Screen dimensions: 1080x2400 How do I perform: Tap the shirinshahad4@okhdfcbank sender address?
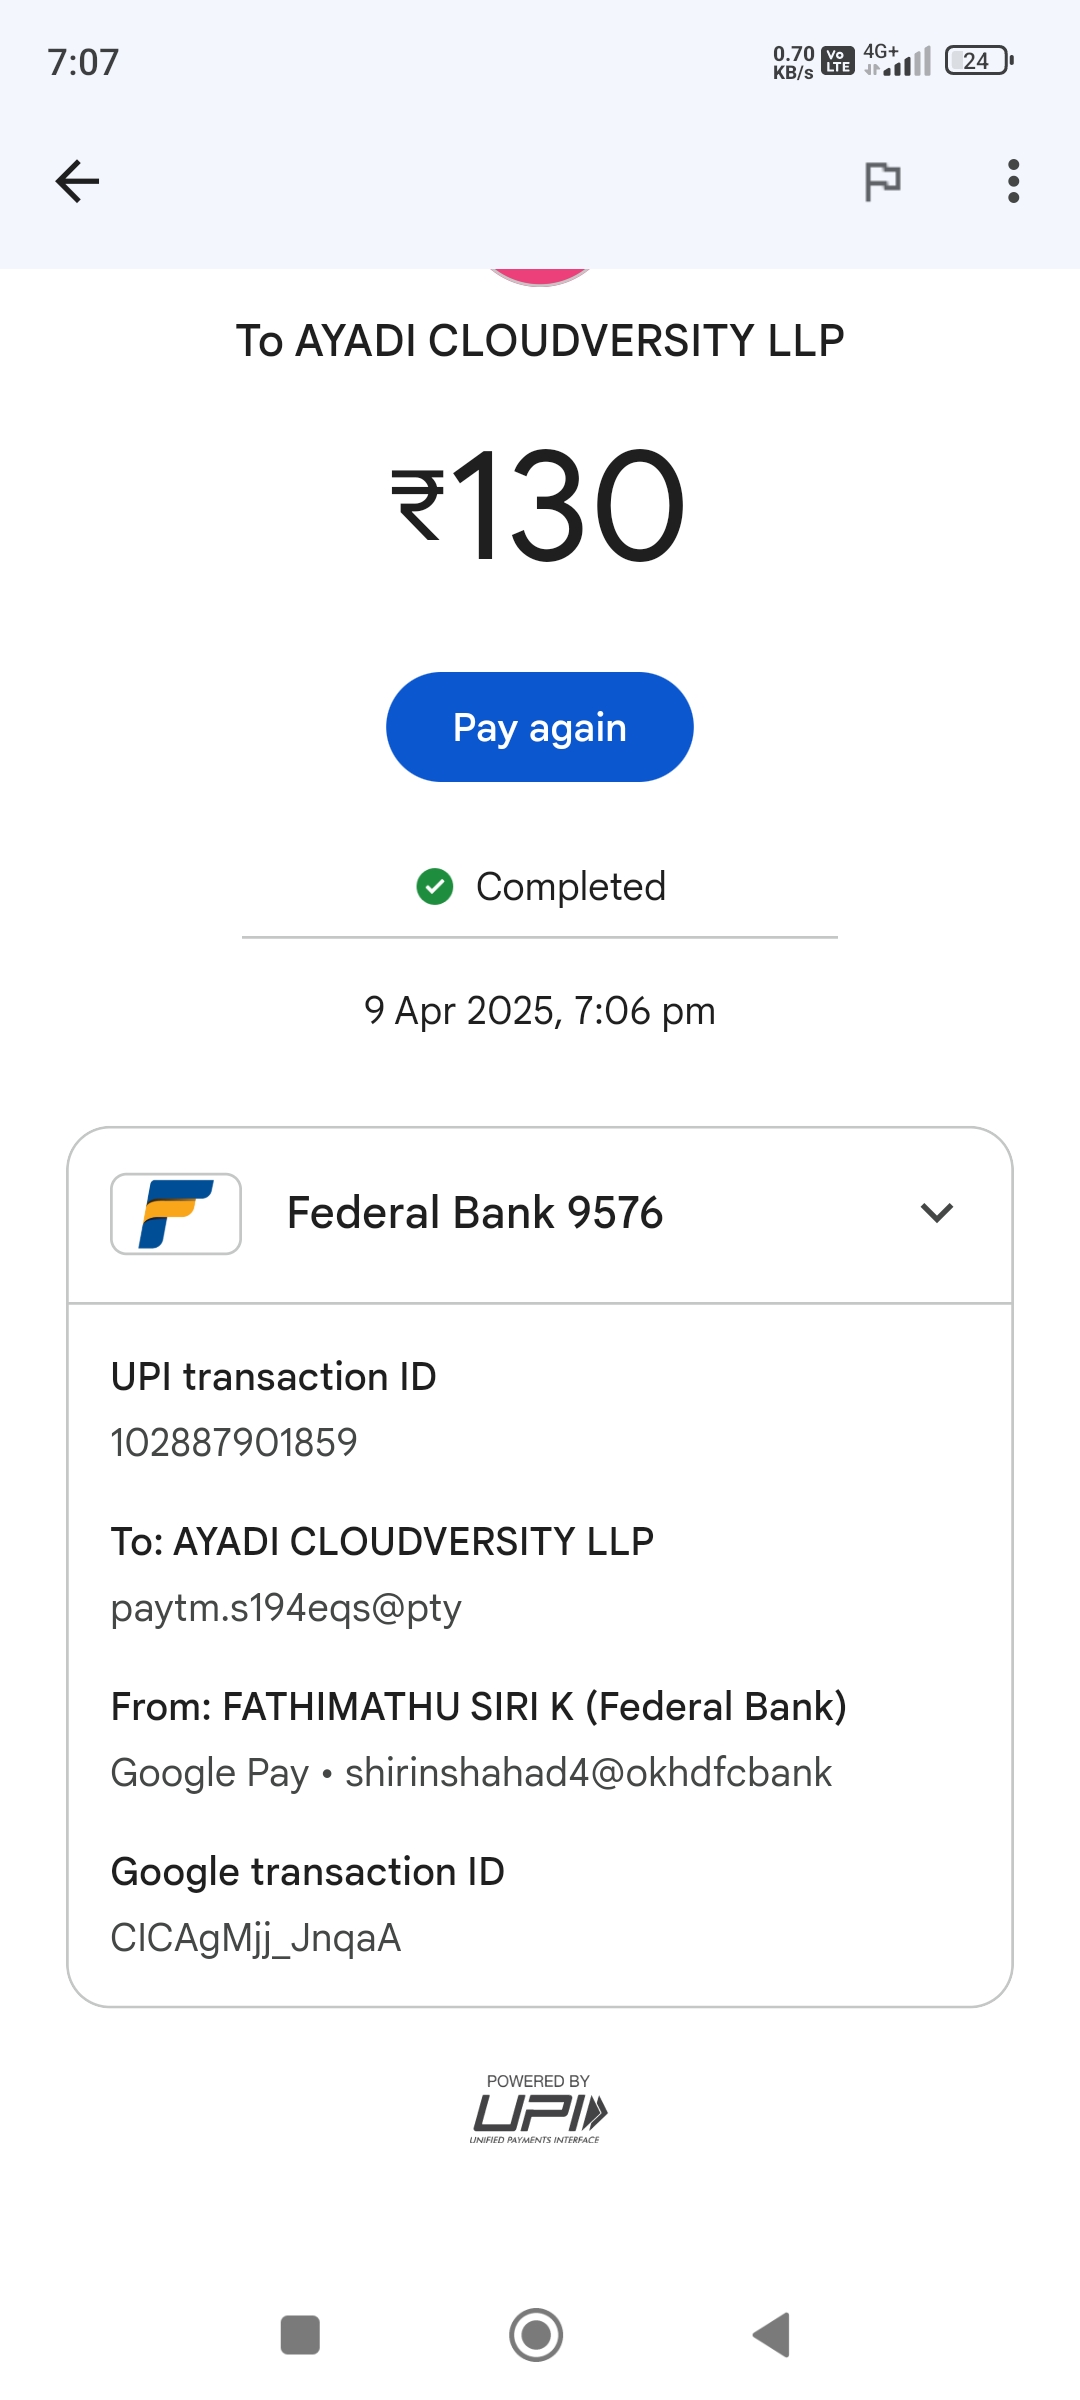(588, 1773)
